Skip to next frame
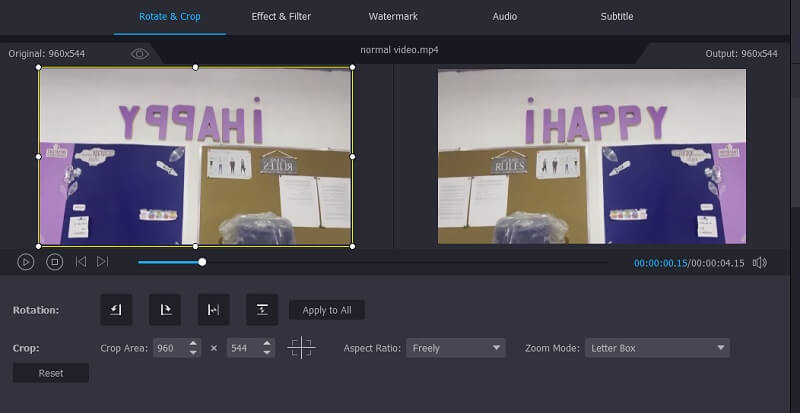This screenshot has width=800, height=413. pyautogui.click(x=103, y=262)
